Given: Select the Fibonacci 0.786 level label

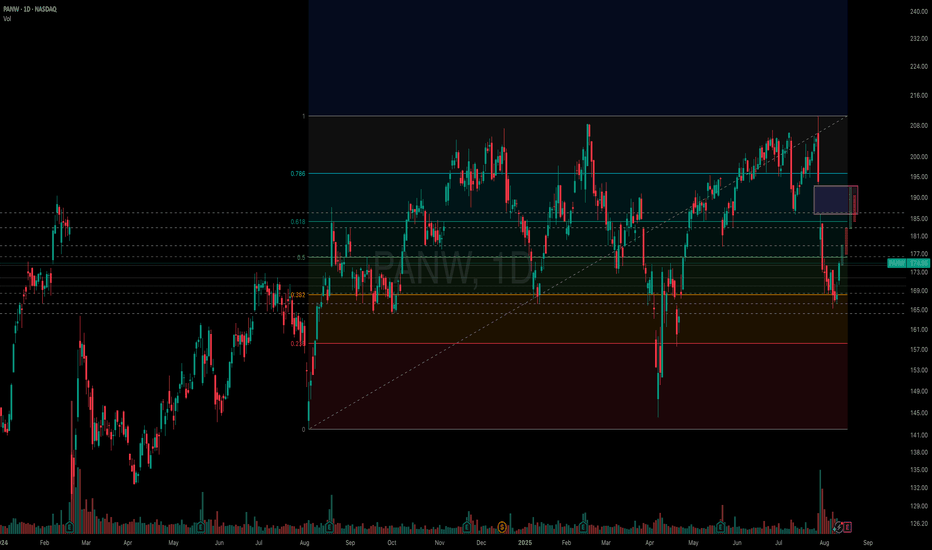Looking at the screenshot, I should [x=298, y=174].
